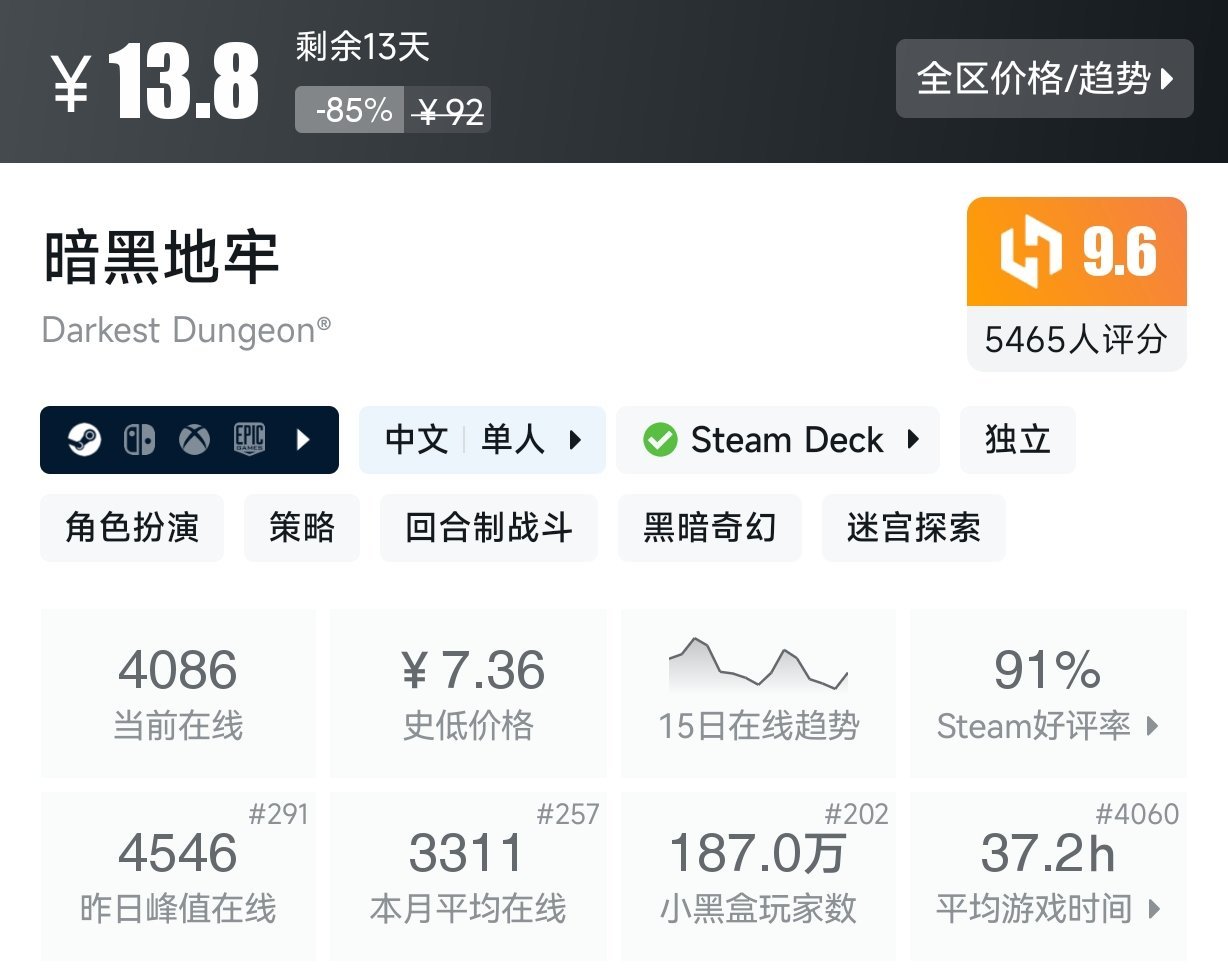This screenshot has width=1228, height=968.
Task: Select the 回合制战斗 tag
Action: point(489,528)
